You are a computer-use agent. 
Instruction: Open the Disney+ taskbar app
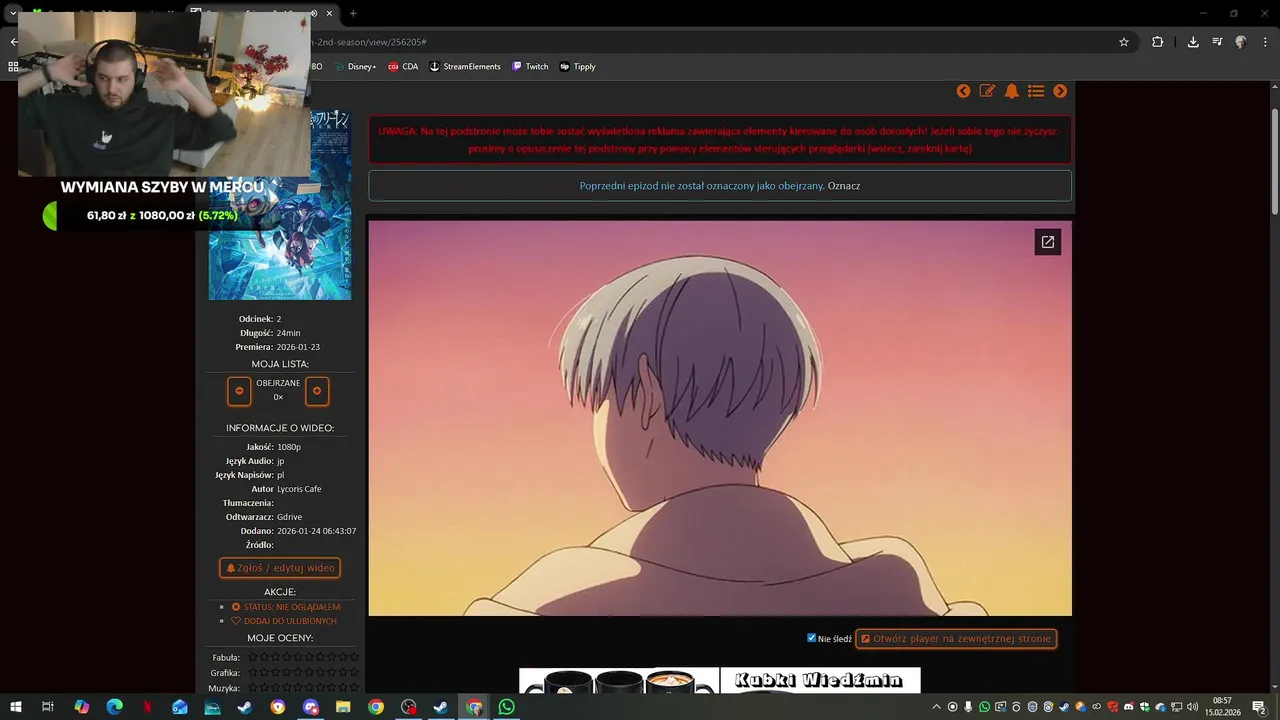[212, 707]
